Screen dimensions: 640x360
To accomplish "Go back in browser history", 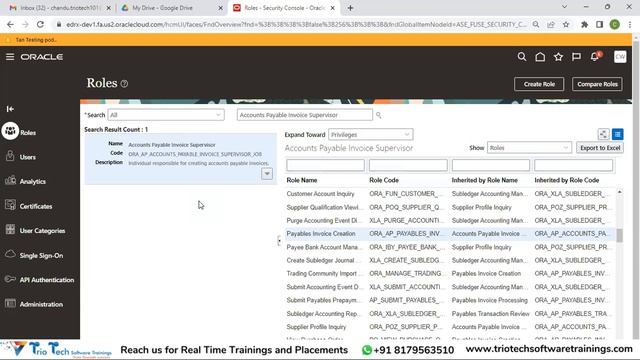I will point(10,24).
